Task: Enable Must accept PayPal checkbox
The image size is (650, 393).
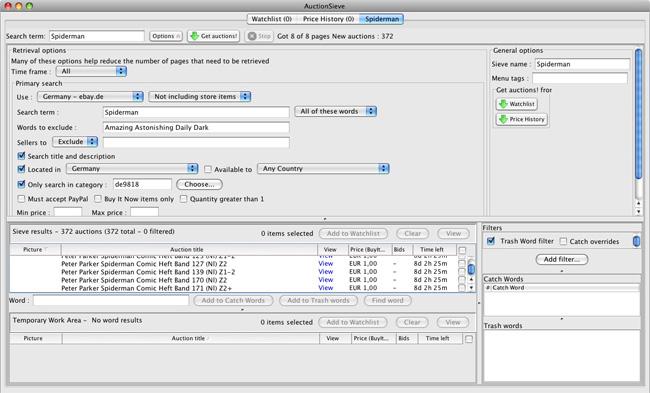Action: [21, 199]
